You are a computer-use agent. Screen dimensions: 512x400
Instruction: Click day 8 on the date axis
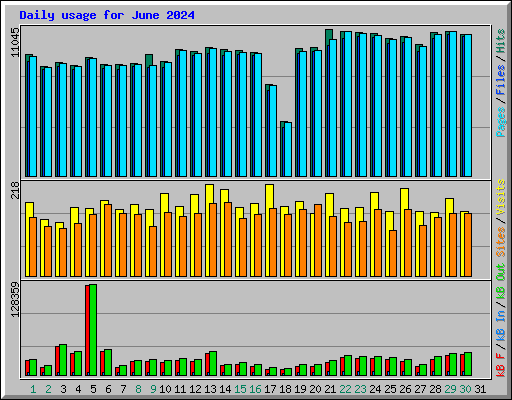[x=138, y=389]
